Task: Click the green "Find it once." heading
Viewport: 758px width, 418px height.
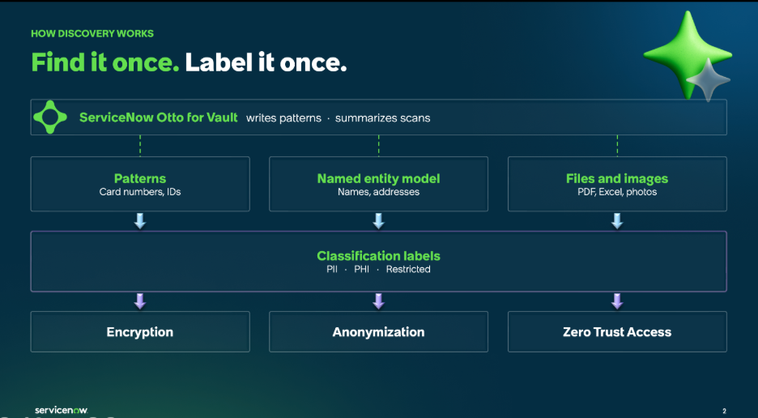Action: (105, 62)
